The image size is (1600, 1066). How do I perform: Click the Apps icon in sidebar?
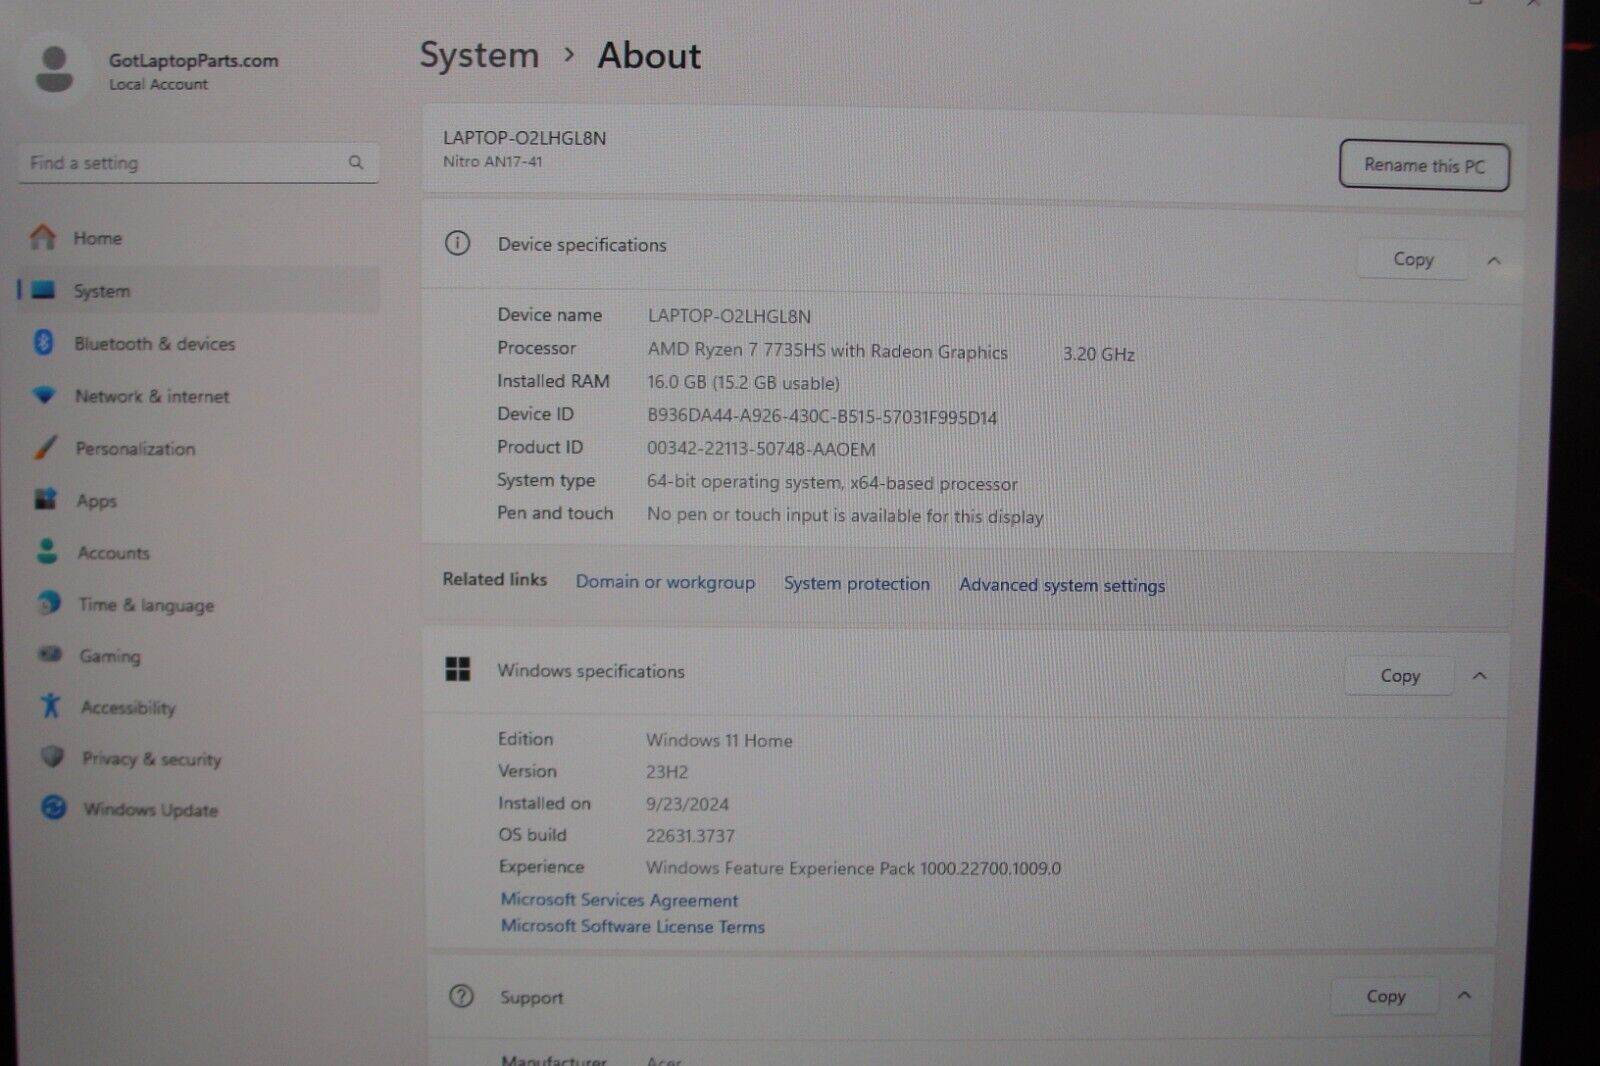(x=46, y=499)
